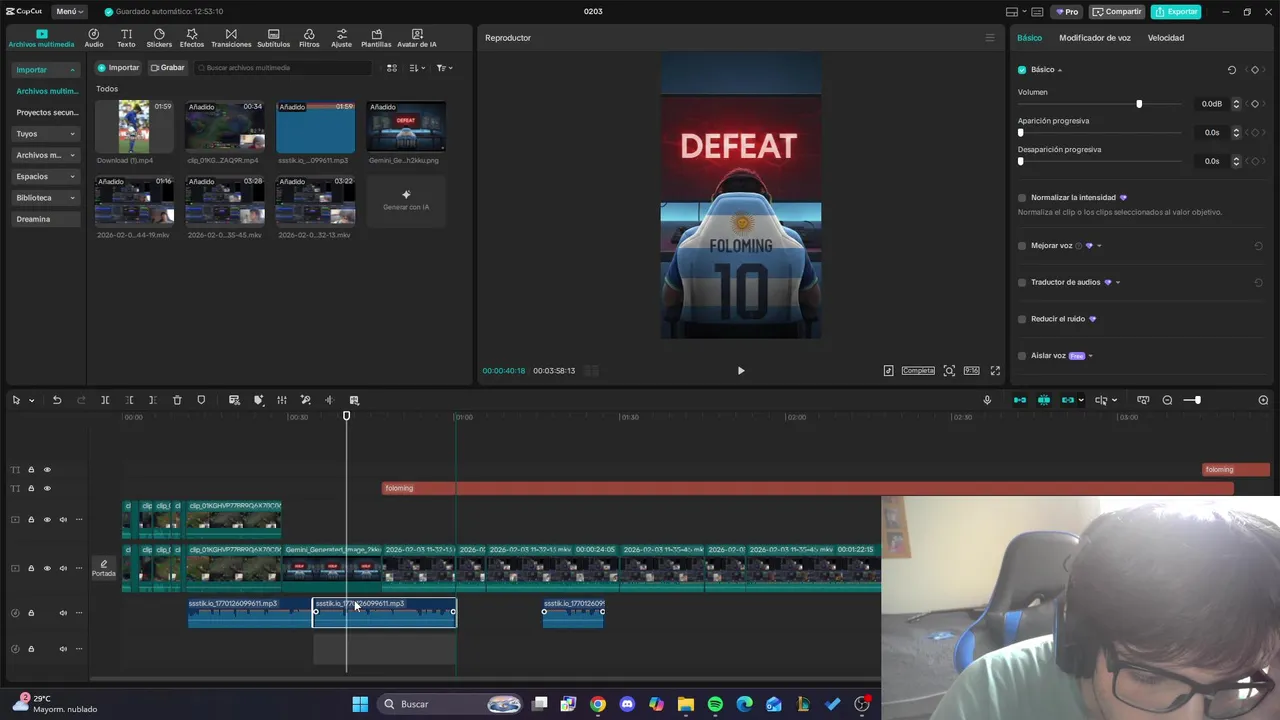The width and height of the screenshot is (1280, 720).
Task: Open the Filtros tab
Action: coord(309,38)
